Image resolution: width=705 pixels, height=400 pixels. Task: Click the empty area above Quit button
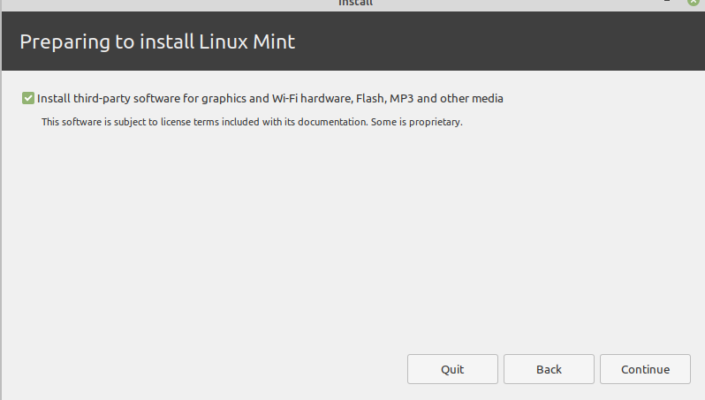pos(452,300)
